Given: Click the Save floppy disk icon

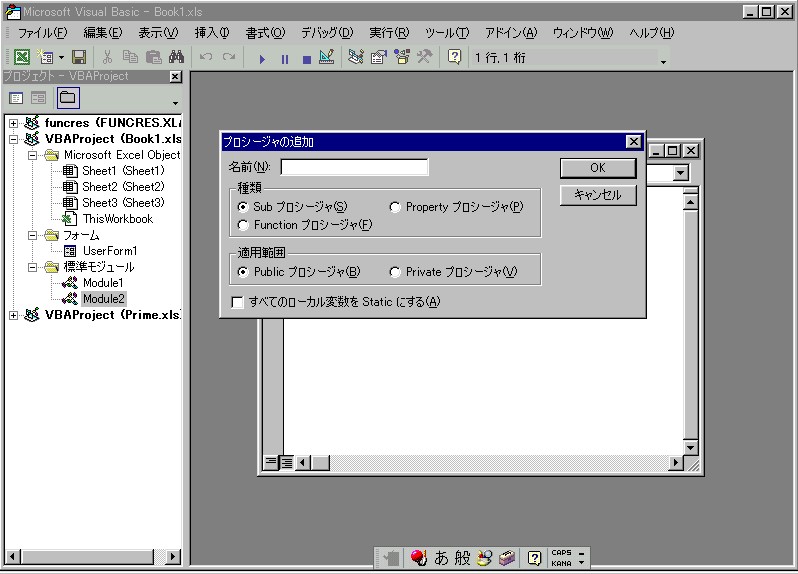Looking at the screenshot, I should [78, 58].
